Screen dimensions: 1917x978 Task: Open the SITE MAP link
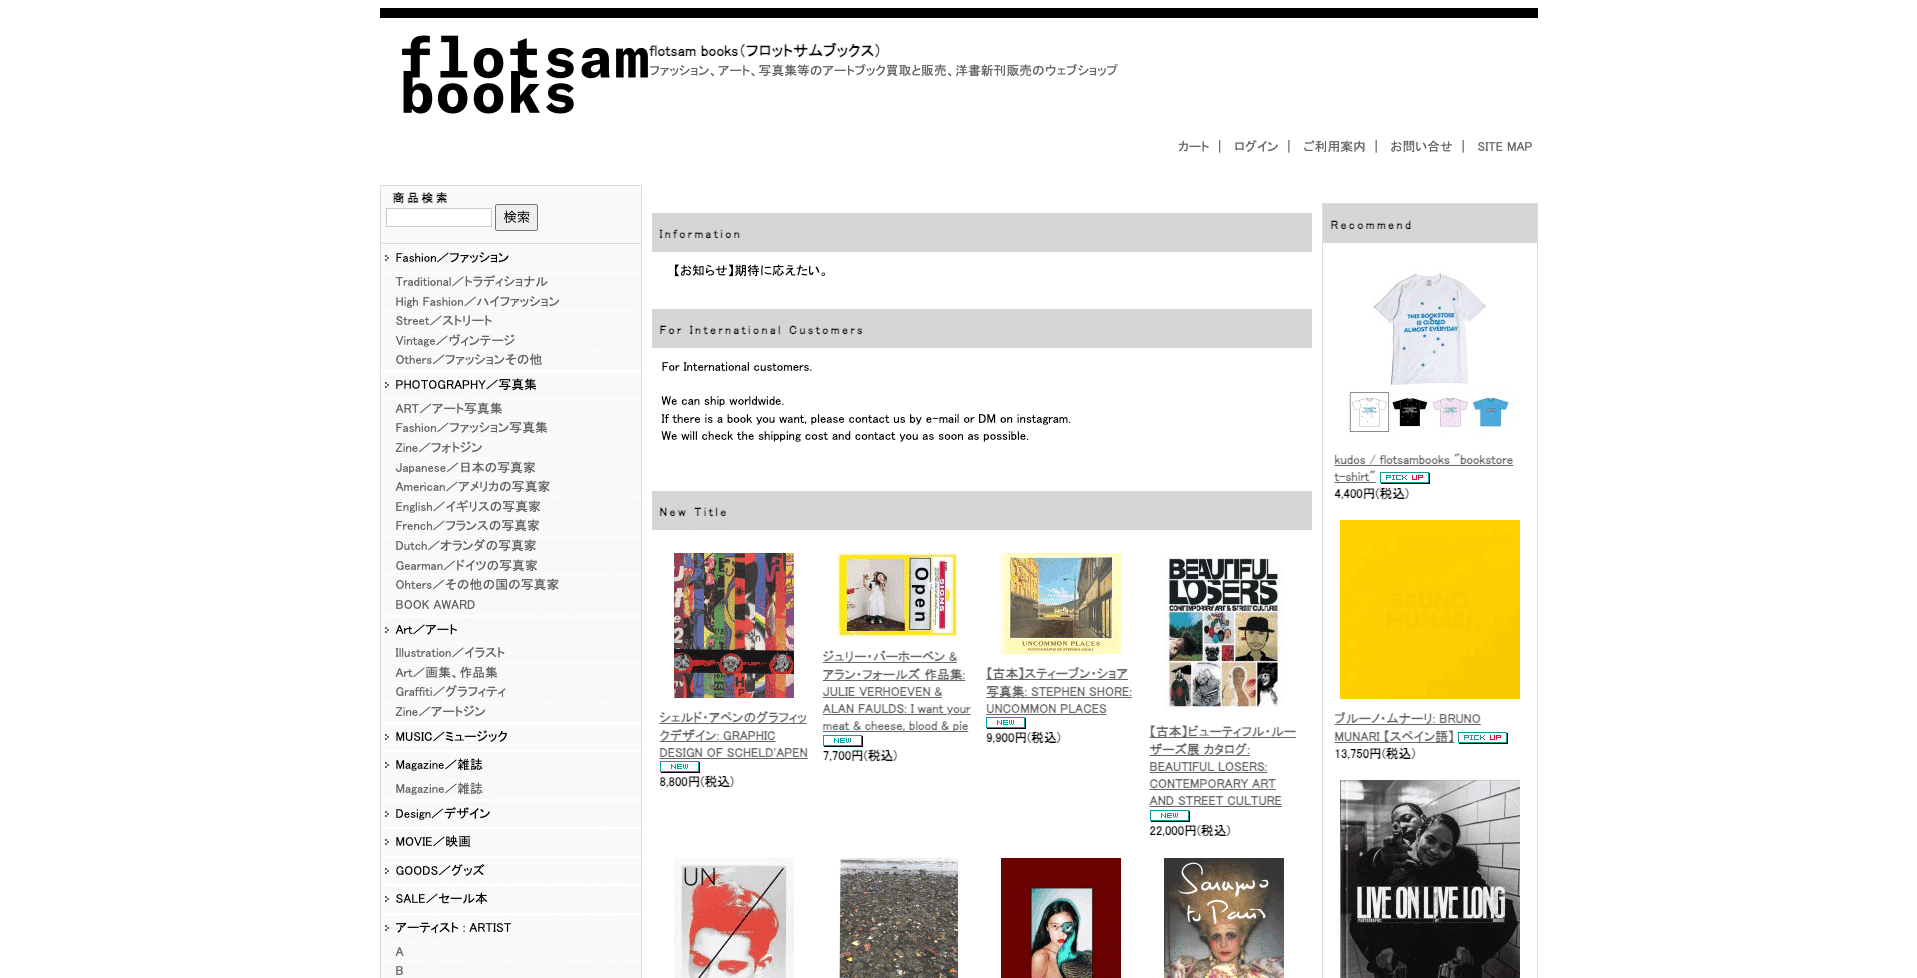point(1504,146)
